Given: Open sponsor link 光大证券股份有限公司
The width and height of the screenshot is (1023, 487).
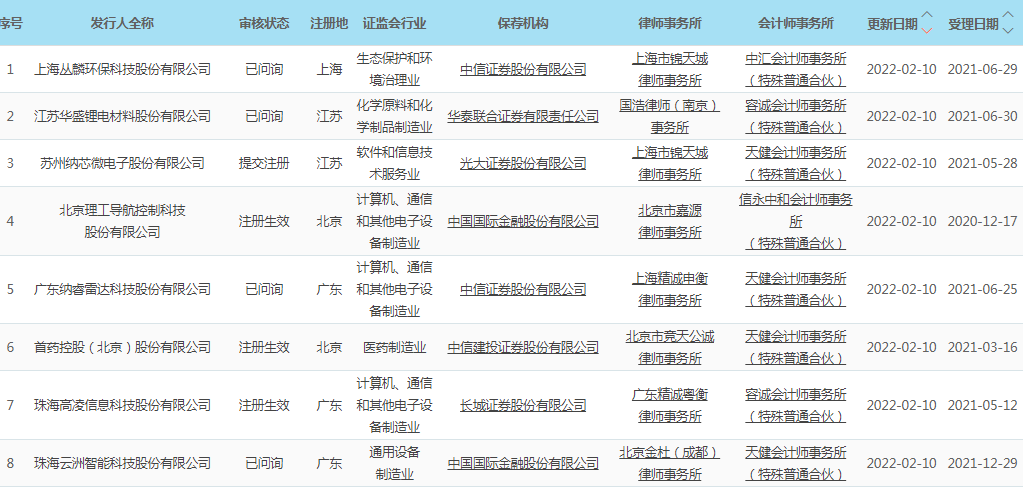Looking at the screenshot, I should [x=523, y=163].
